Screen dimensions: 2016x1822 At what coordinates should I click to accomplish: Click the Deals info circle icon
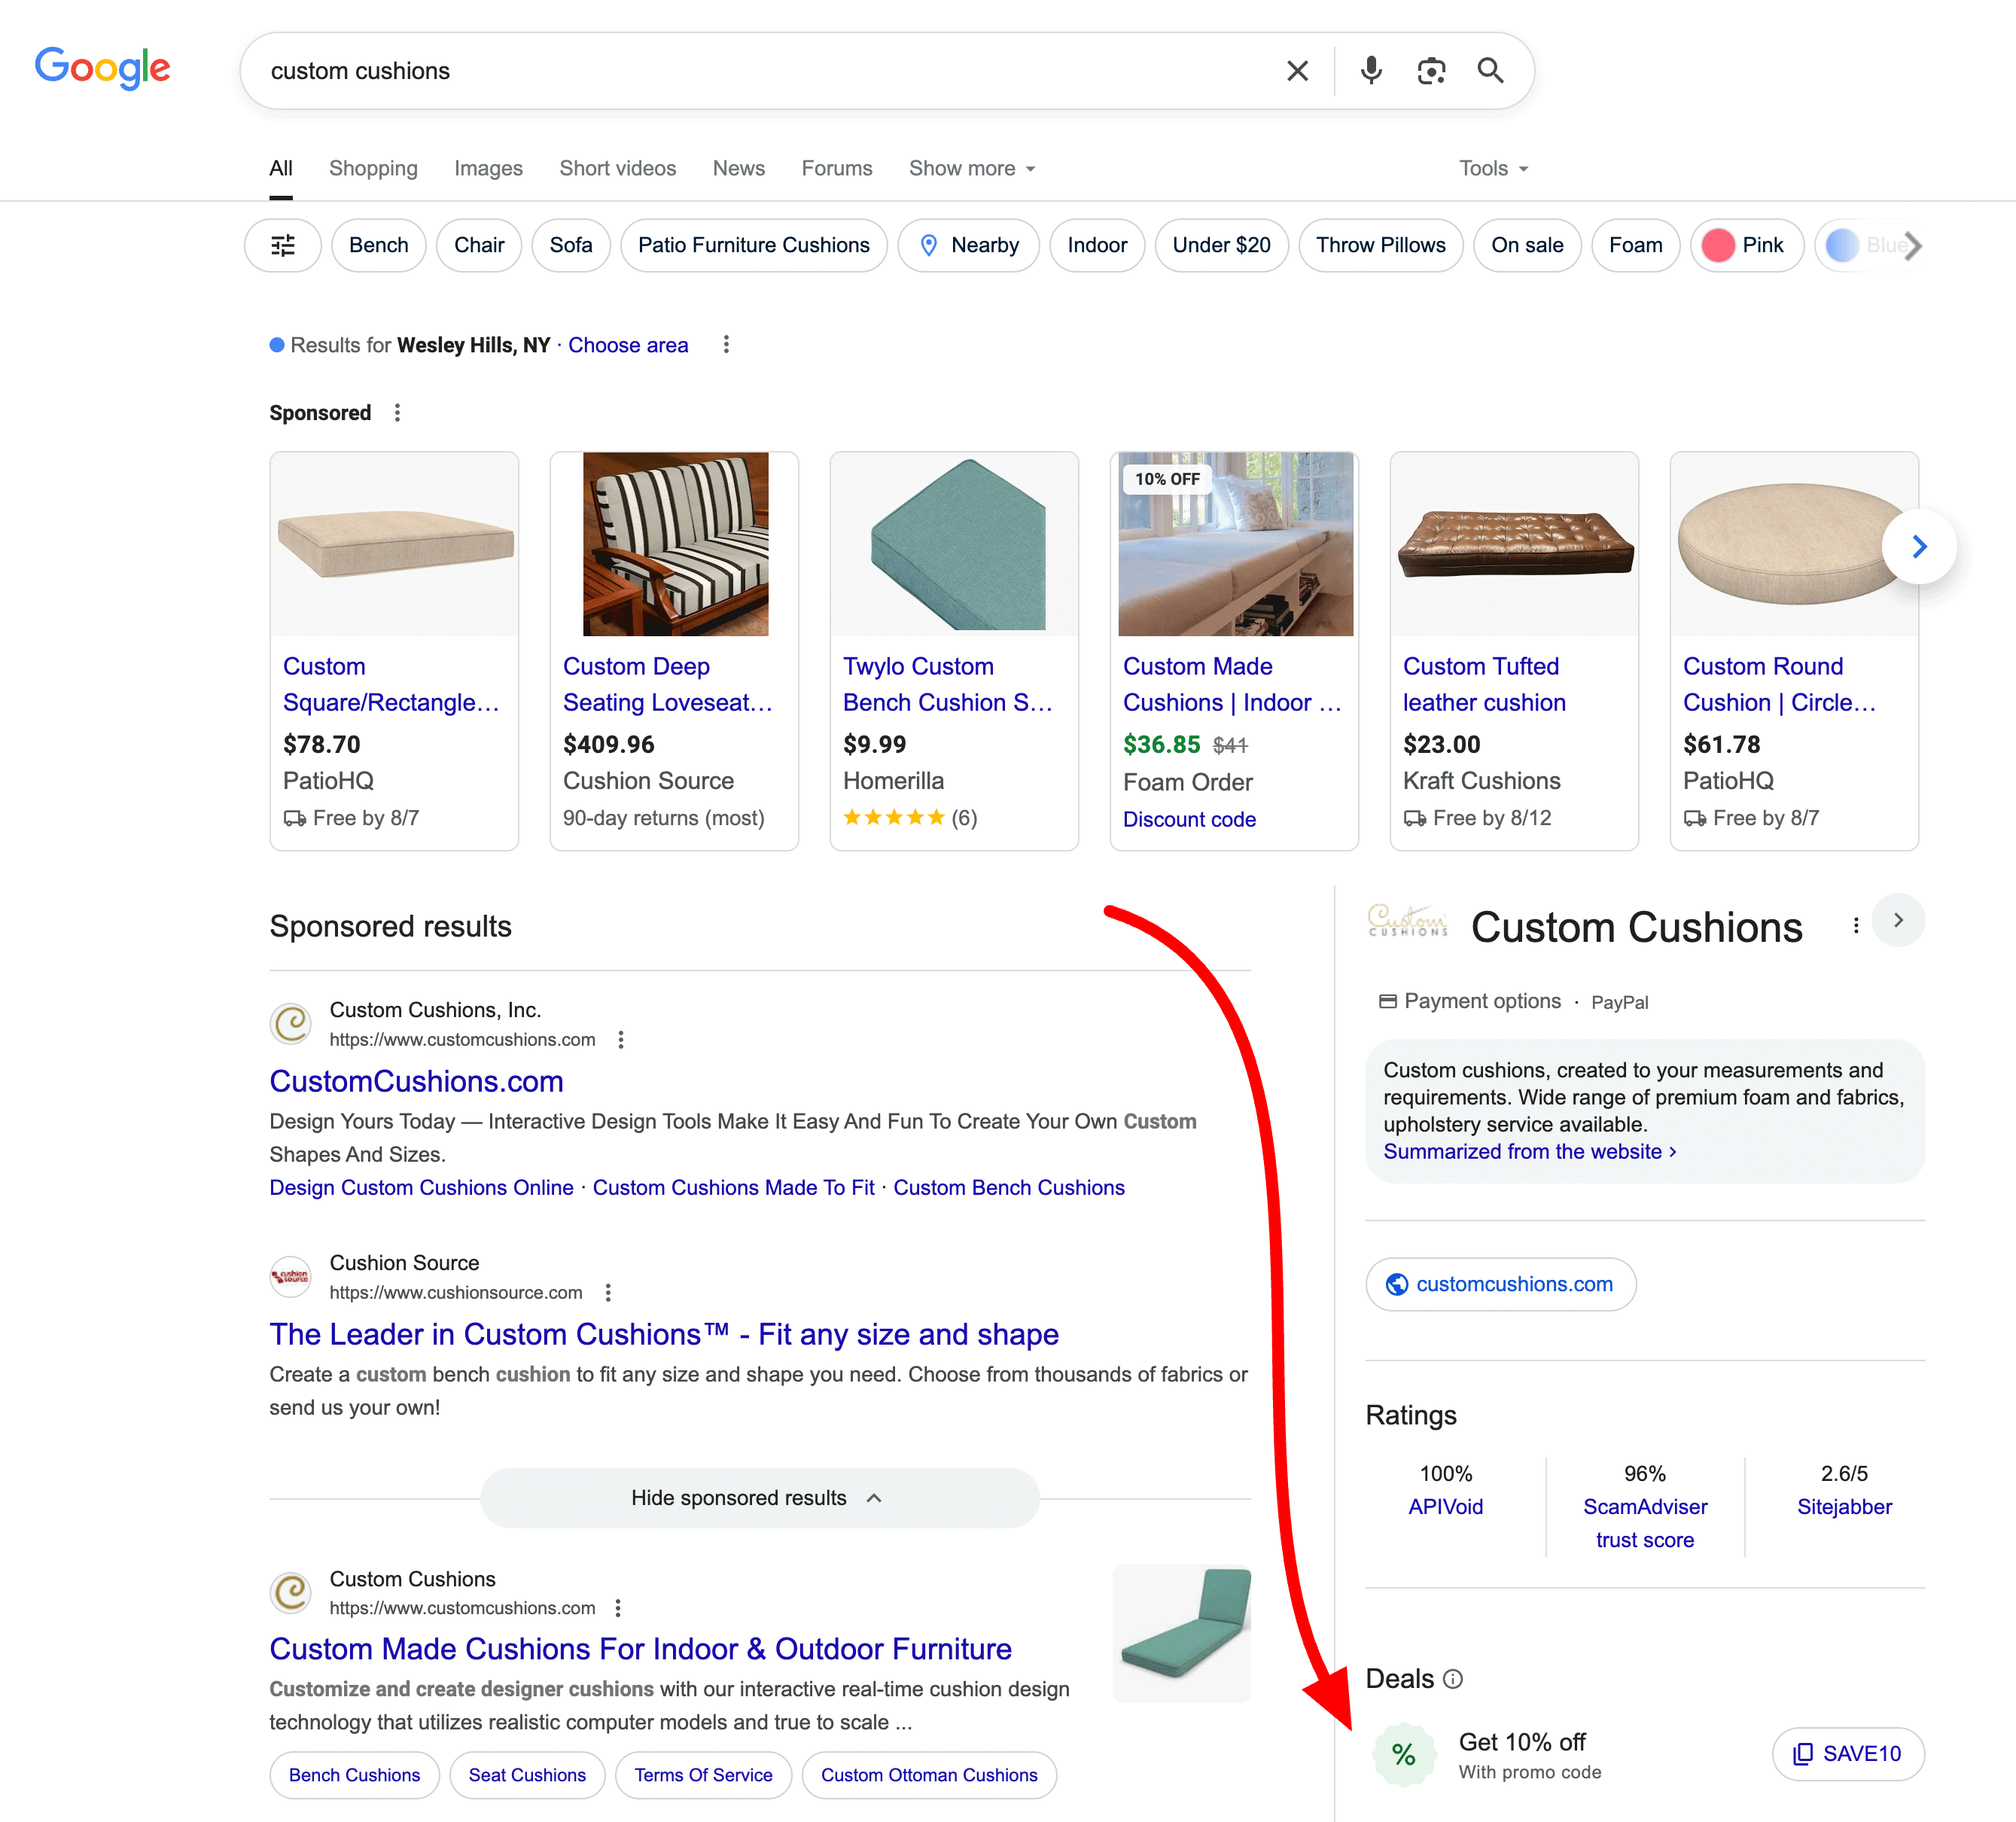pos(1453,1679)
